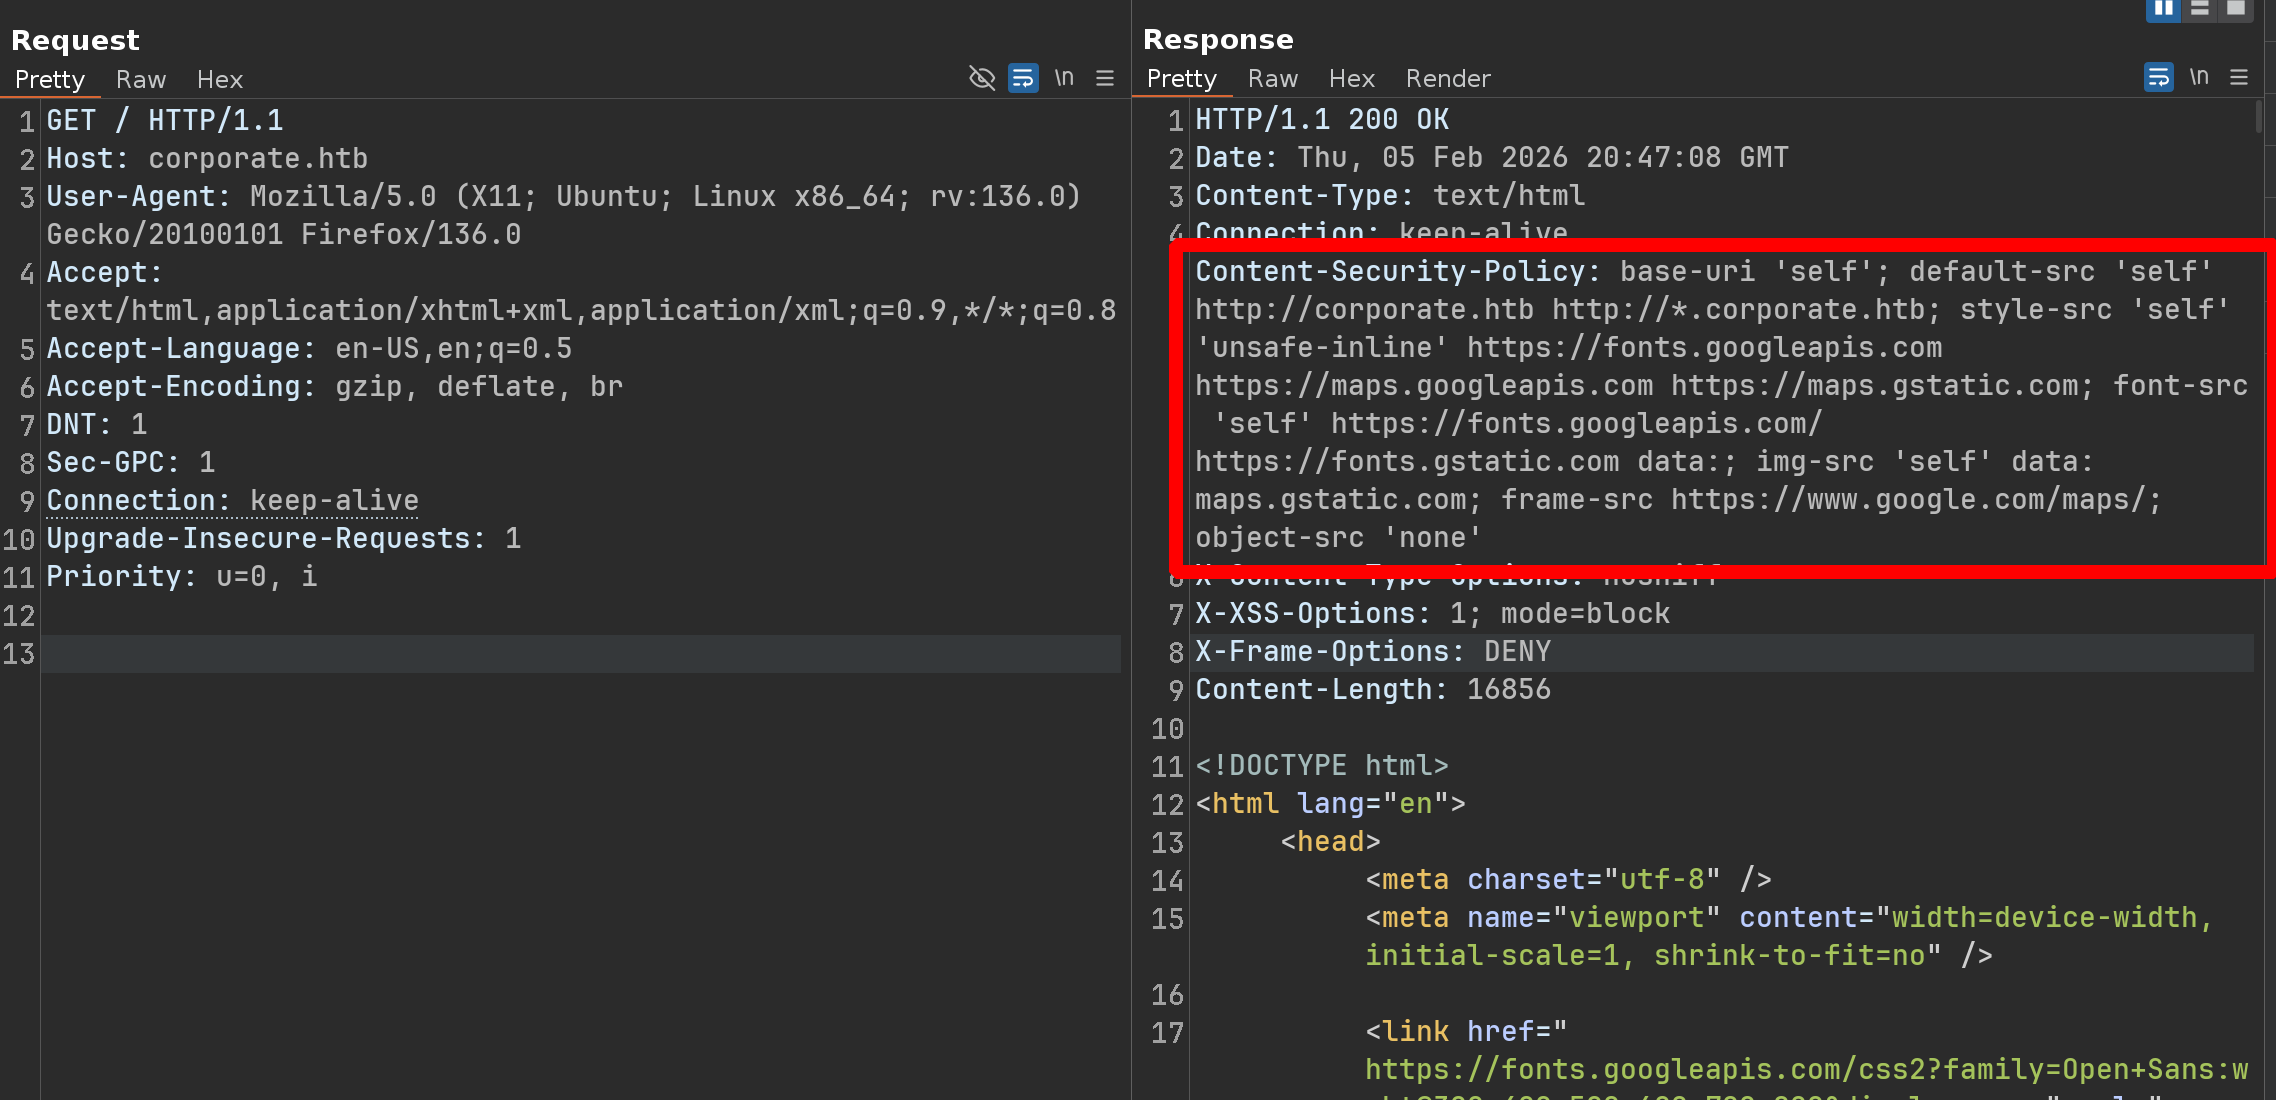
Task: Click empty line 13 in request editor
Action: pyautogui.click(x=580, y=654)
